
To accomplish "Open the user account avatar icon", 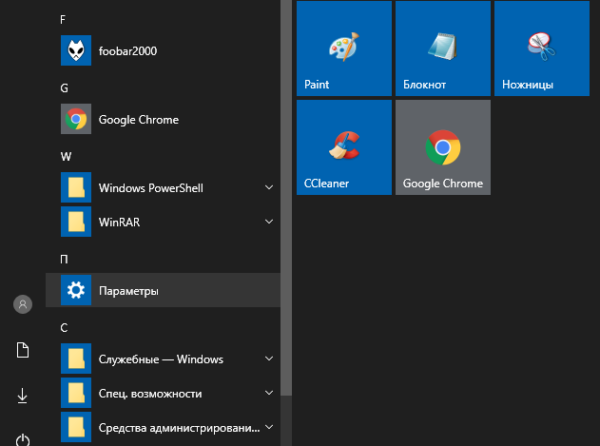I will click(x=23, y=304).
